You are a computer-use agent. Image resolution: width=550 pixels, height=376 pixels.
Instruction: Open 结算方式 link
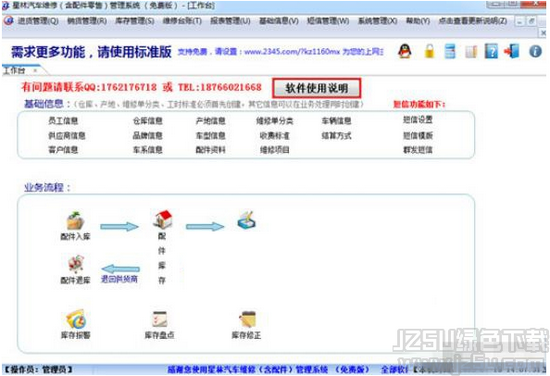pyautogui.click(x=336, y=136)
